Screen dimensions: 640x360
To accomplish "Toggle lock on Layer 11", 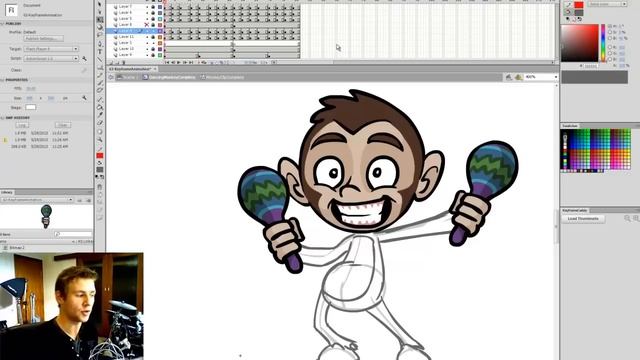I will pyautogui.click(x=153, y=37).
